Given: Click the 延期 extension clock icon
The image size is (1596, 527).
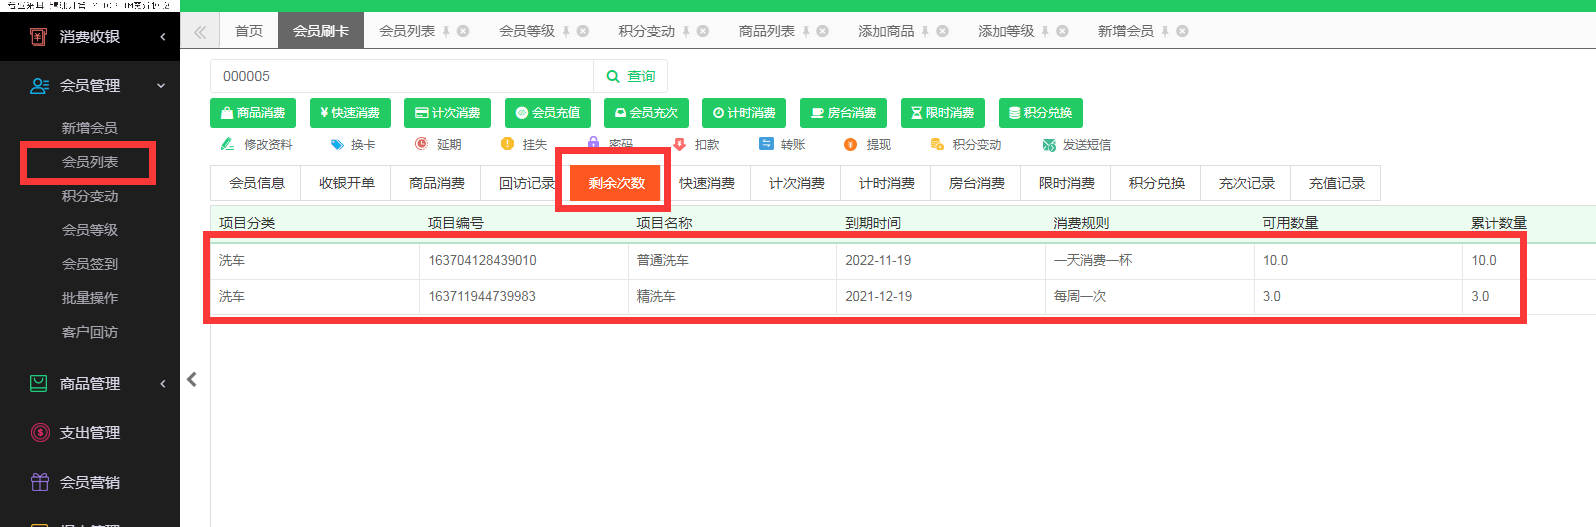Looking at the screenshot, I should coord(421,145).
